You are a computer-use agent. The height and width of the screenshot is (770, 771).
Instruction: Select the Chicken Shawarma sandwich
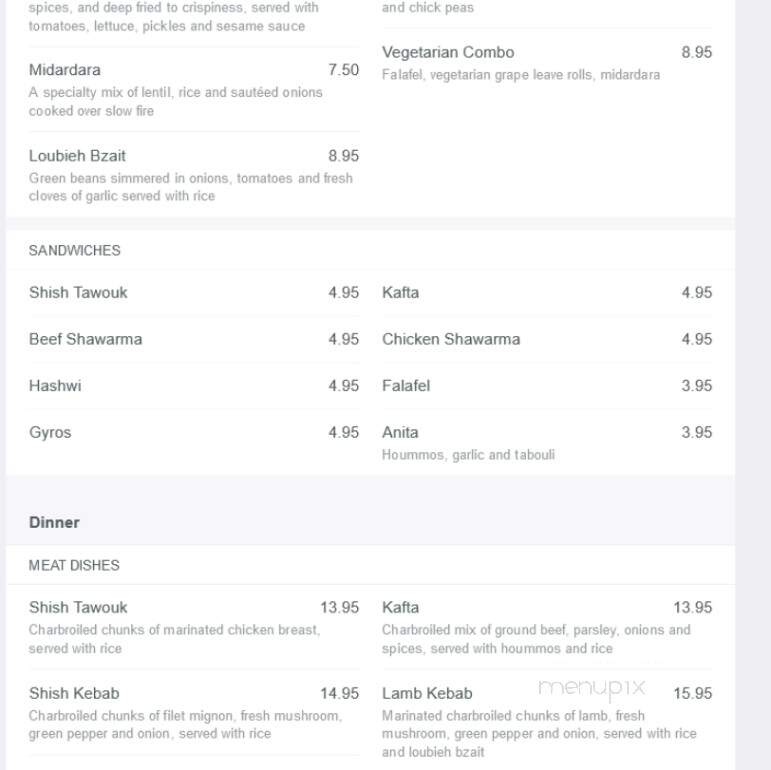coord(547,339)
